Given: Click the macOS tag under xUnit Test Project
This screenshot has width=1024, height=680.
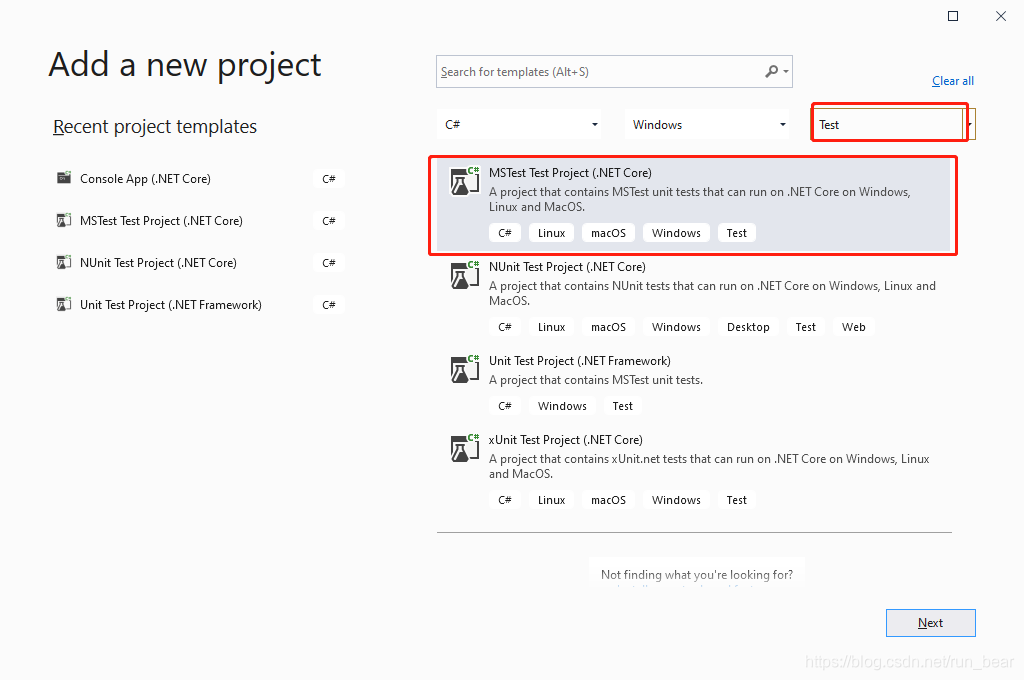Looking at the screenshot, I should coord(608,500).
